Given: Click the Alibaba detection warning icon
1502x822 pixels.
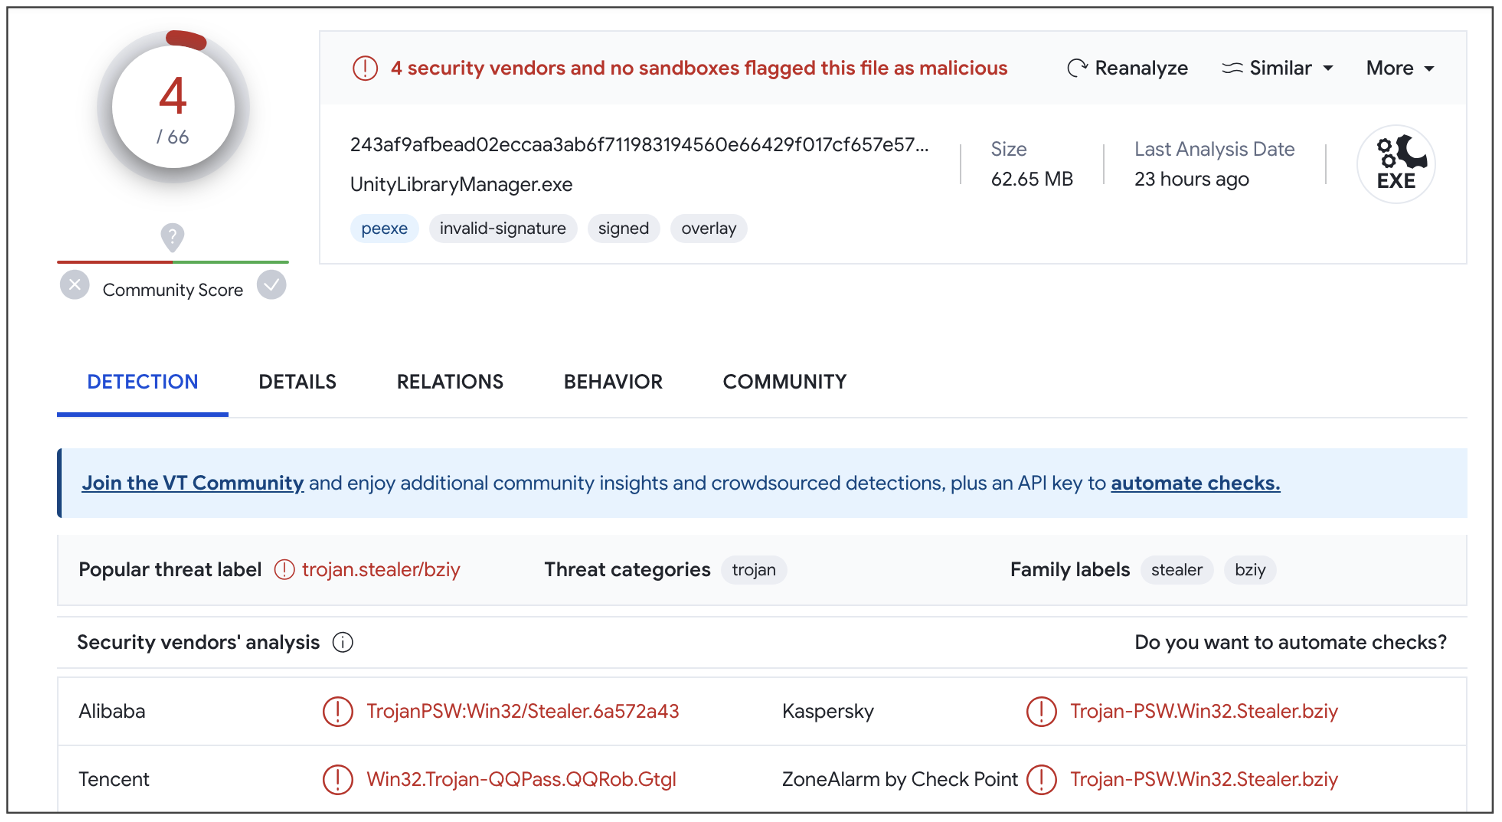Looking at the screenshot, I should (x=338, y=711).
